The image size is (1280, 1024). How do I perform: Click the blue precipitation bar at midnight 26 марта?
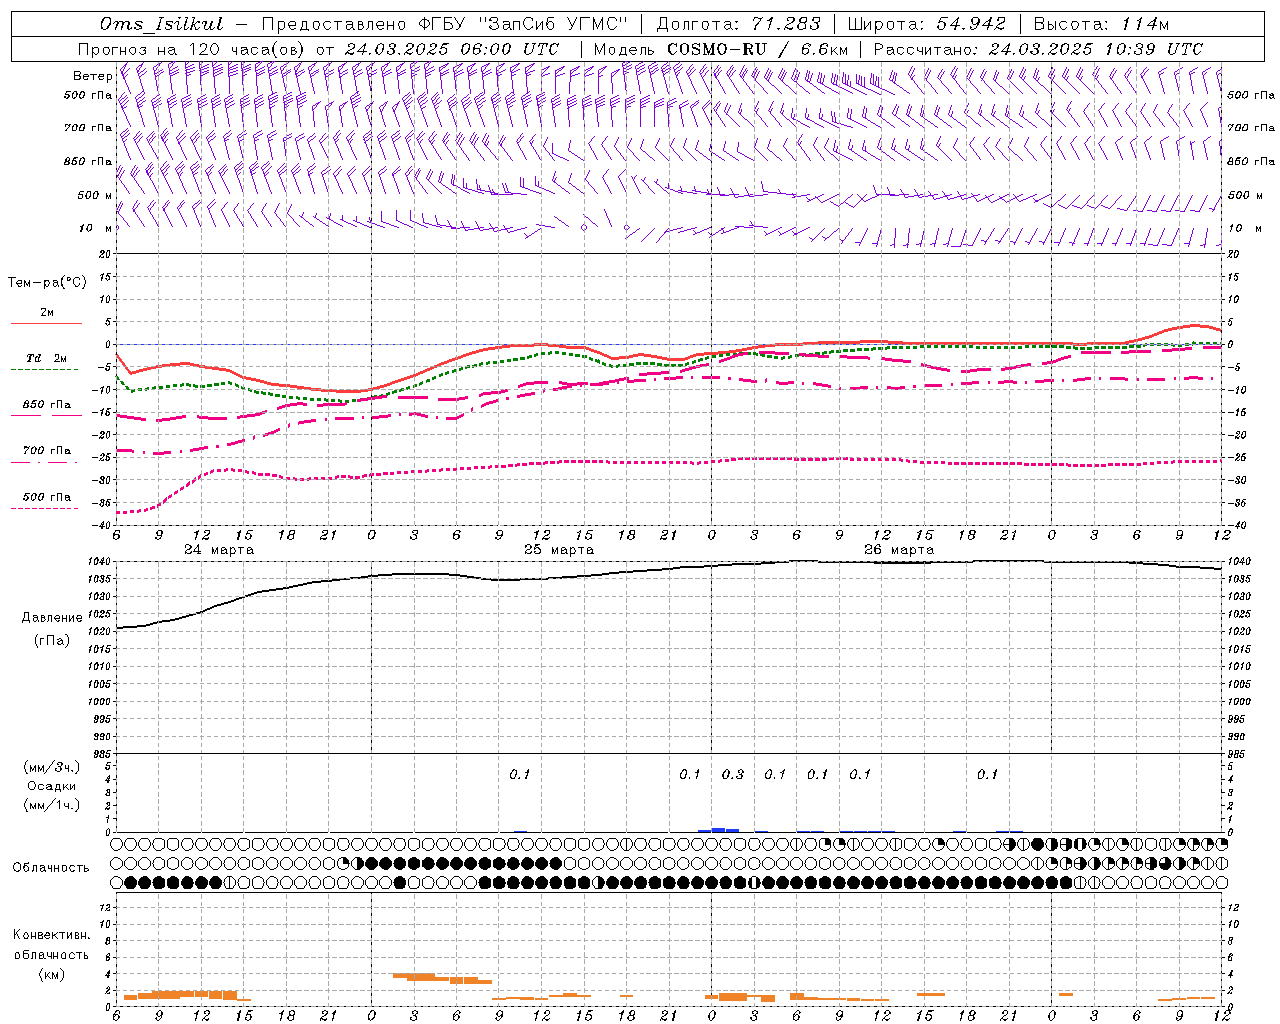coord(718,829)
